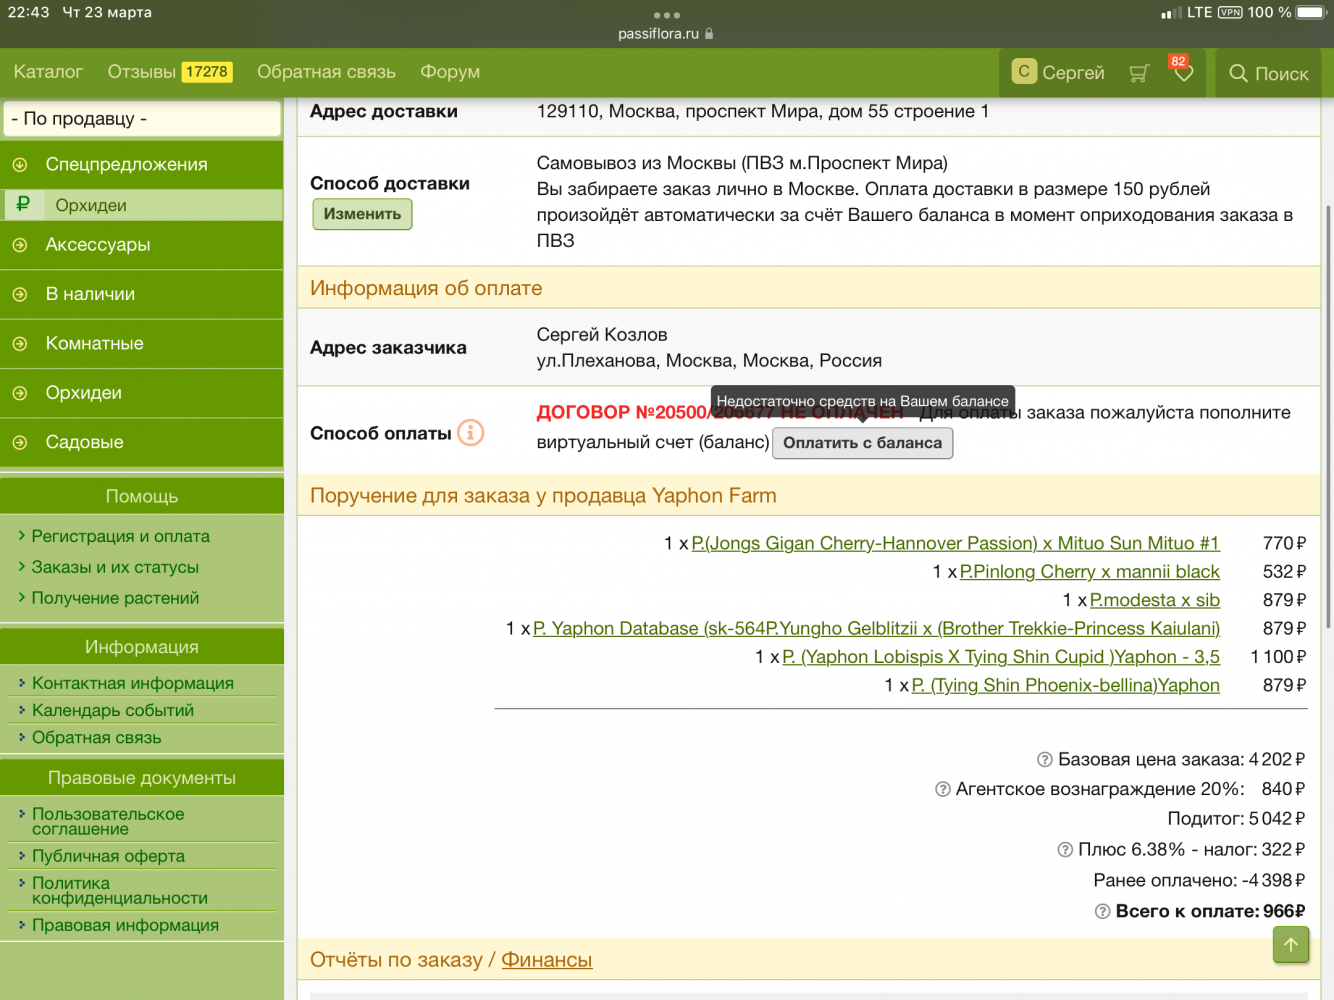Image resolution: width=1334 pixels, height=1000 pixels.
Task: Go to the Форум menu item
Action: click(x=450, y=72)
